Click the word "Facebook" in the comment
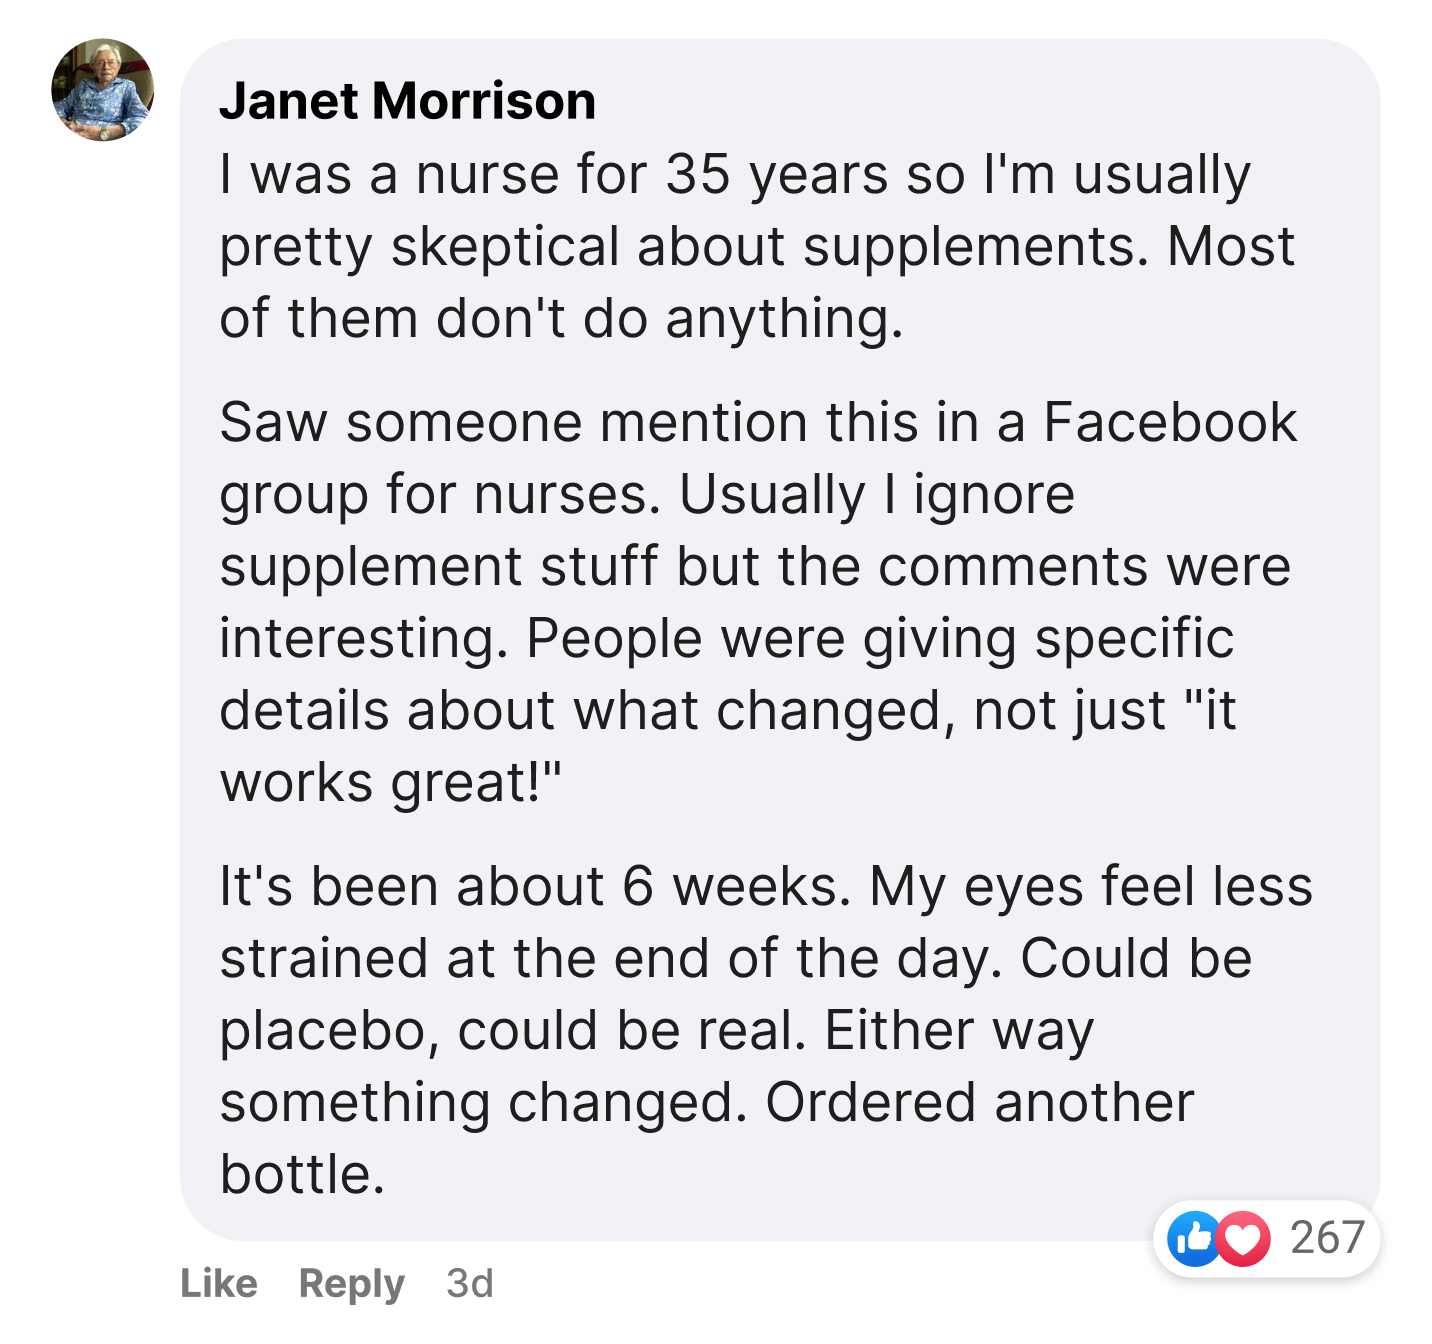Screen dimensions: 1432x1344 [1170, 422]
